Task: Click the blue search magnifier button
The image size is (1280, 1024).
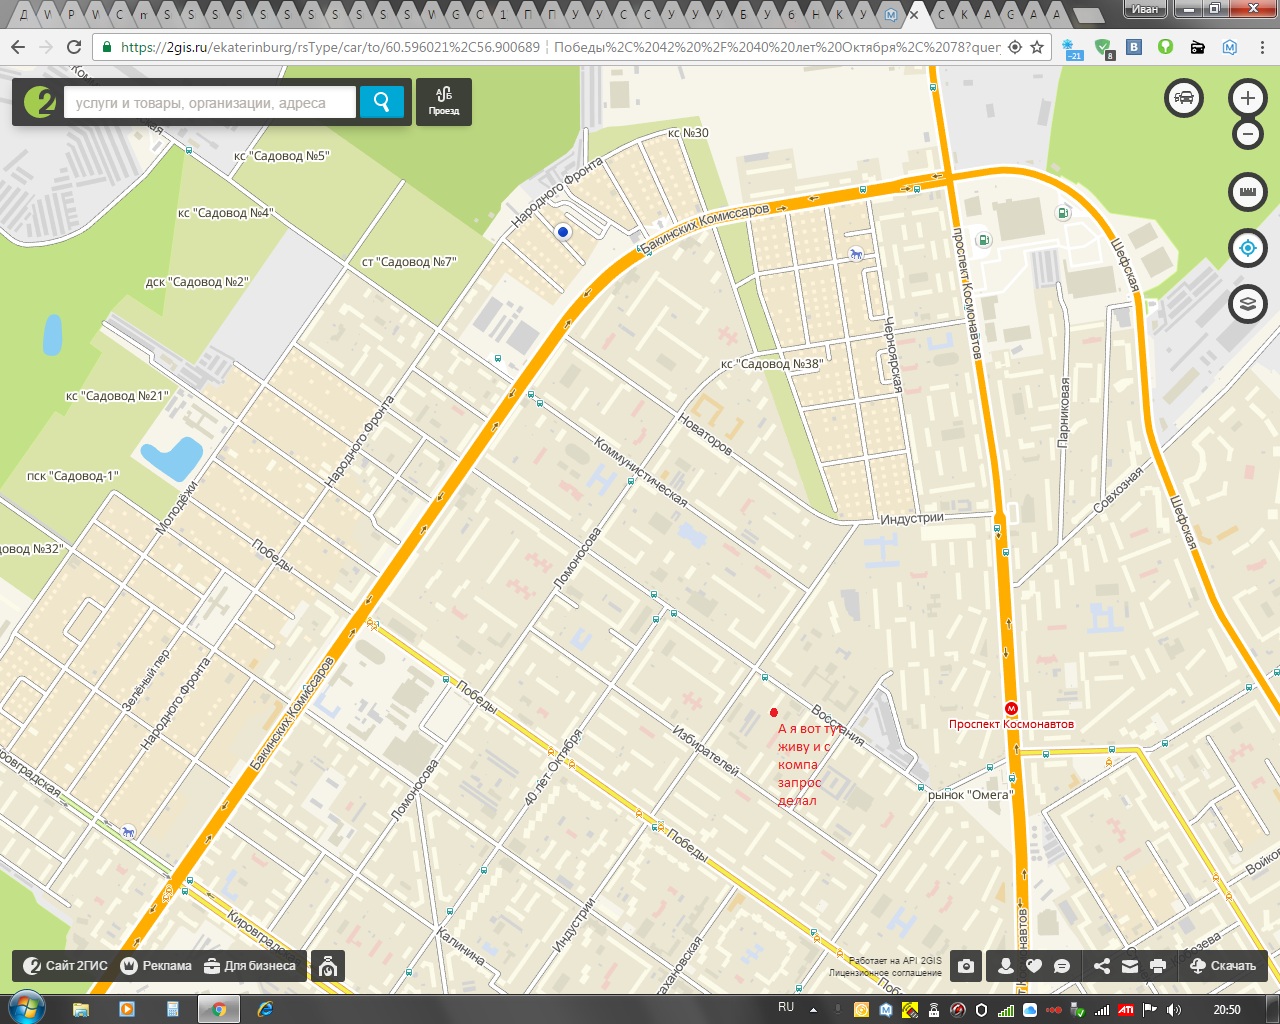Action: pyautogui.click(x=381, y=102)
